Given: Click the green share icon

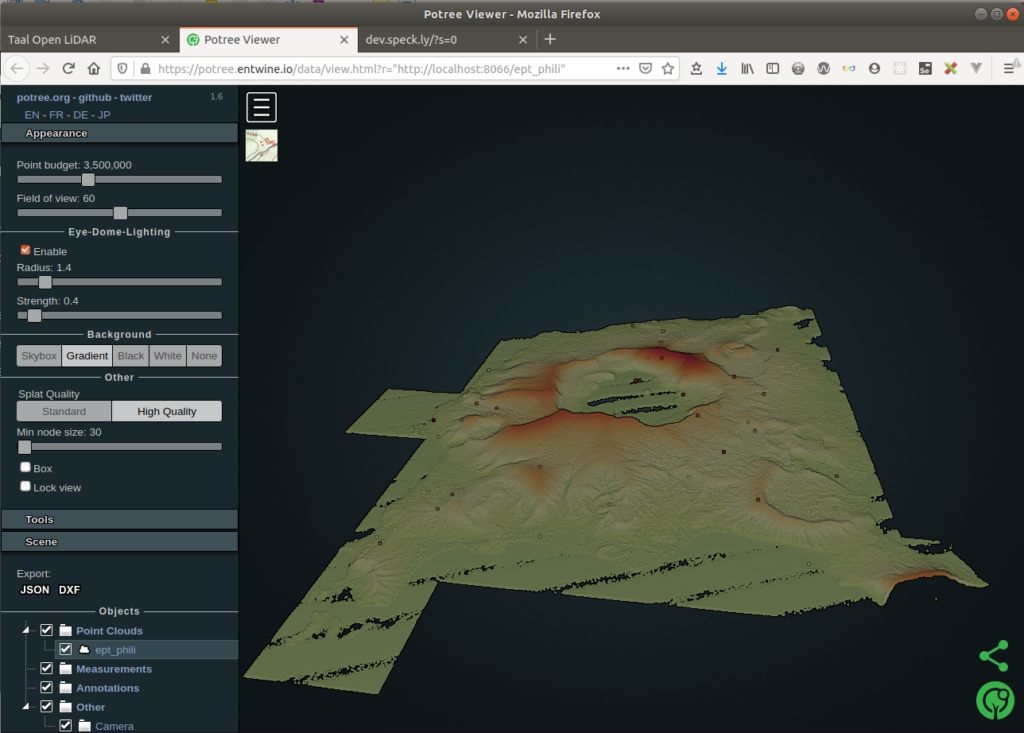Looking at the screenshot, I should tap(993, 656).
